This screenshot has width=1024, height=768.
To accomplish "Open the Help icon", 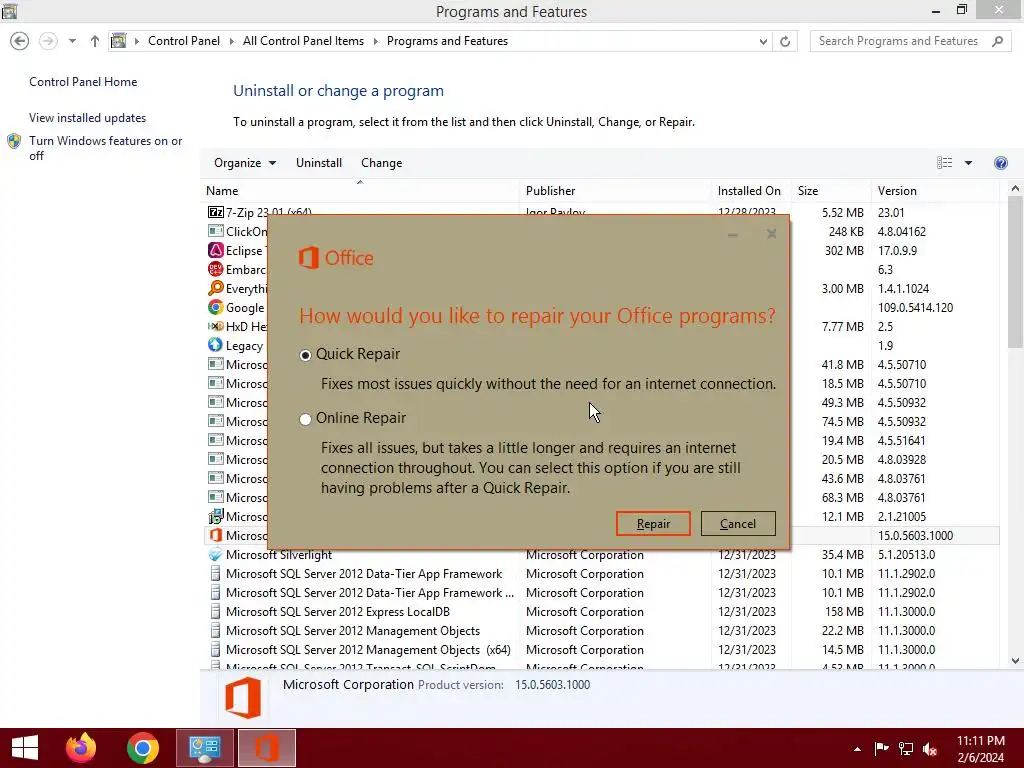I will (x=1000, y=163).
